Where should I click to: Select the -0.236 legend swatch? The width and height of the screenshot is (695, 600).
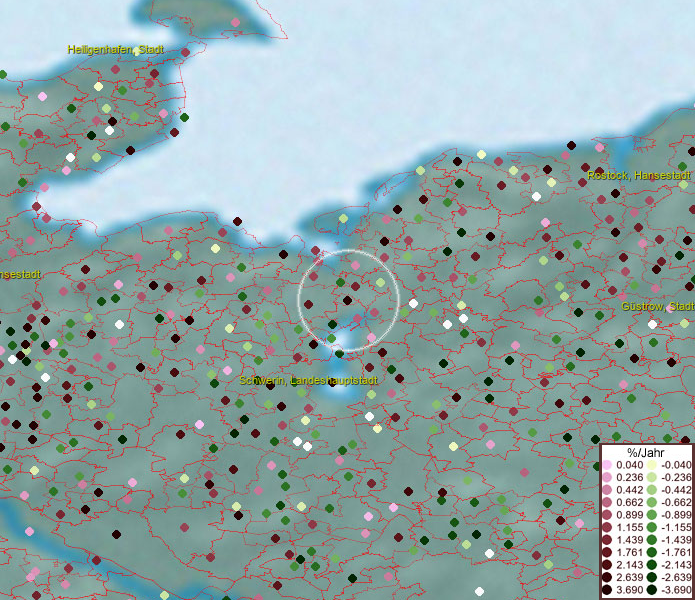[x=651, y=477]
